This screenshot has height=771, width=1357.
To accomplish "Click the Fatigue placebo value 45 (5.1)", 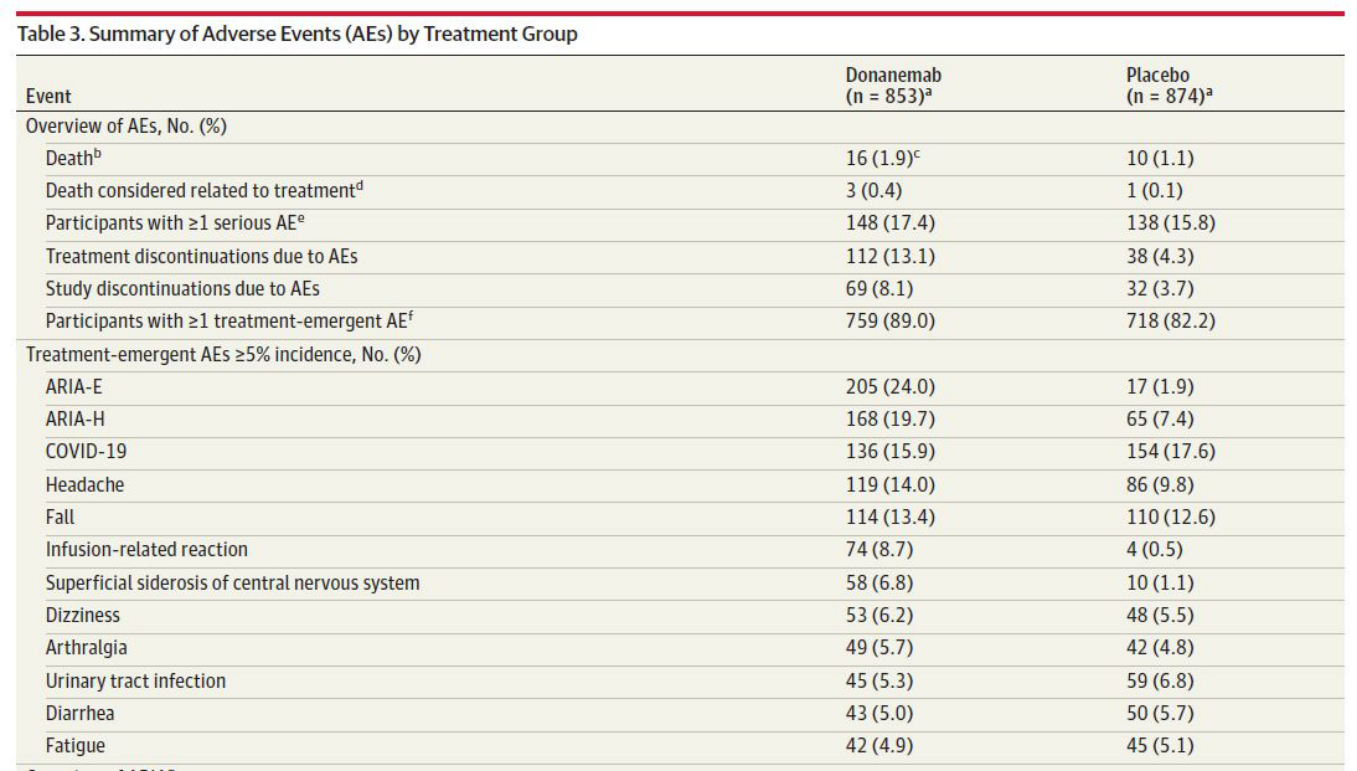I will [1160, 746].
